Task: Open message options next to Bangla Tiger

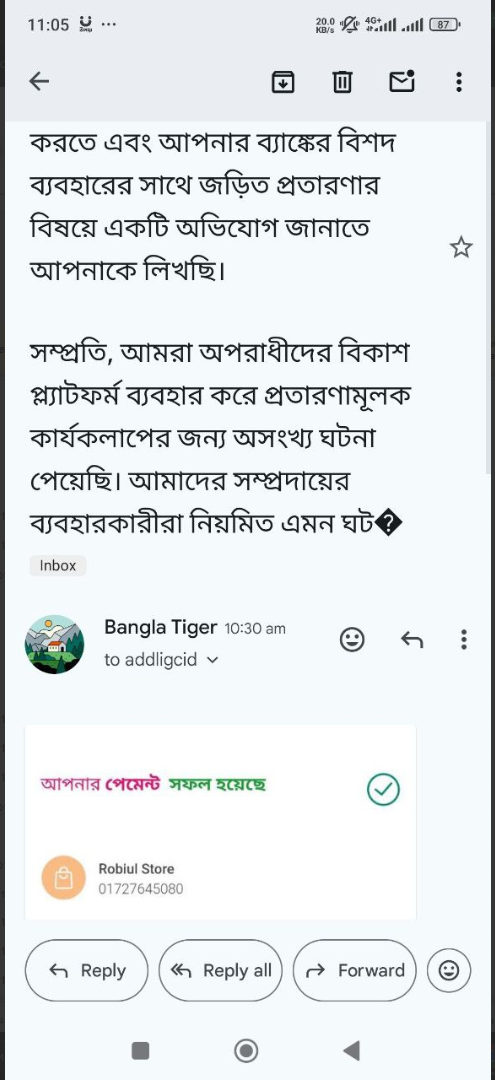Action: point(464,640)
